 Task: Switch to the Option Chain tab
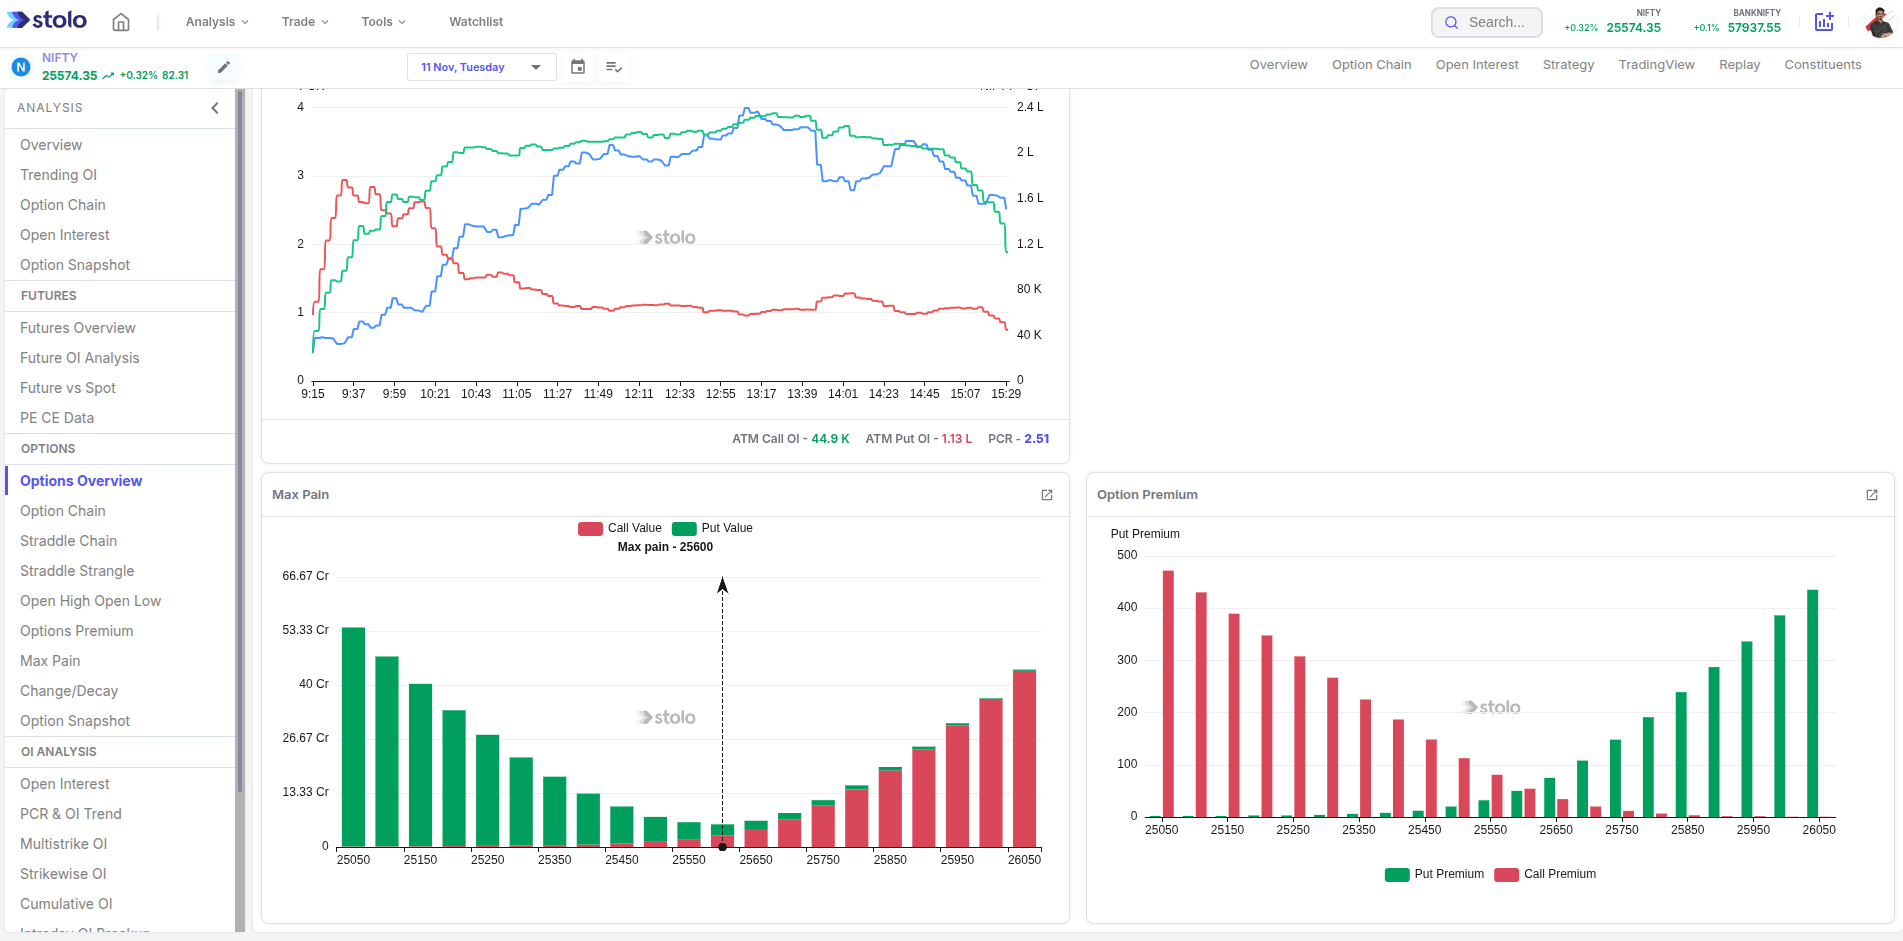point(1371,64)
